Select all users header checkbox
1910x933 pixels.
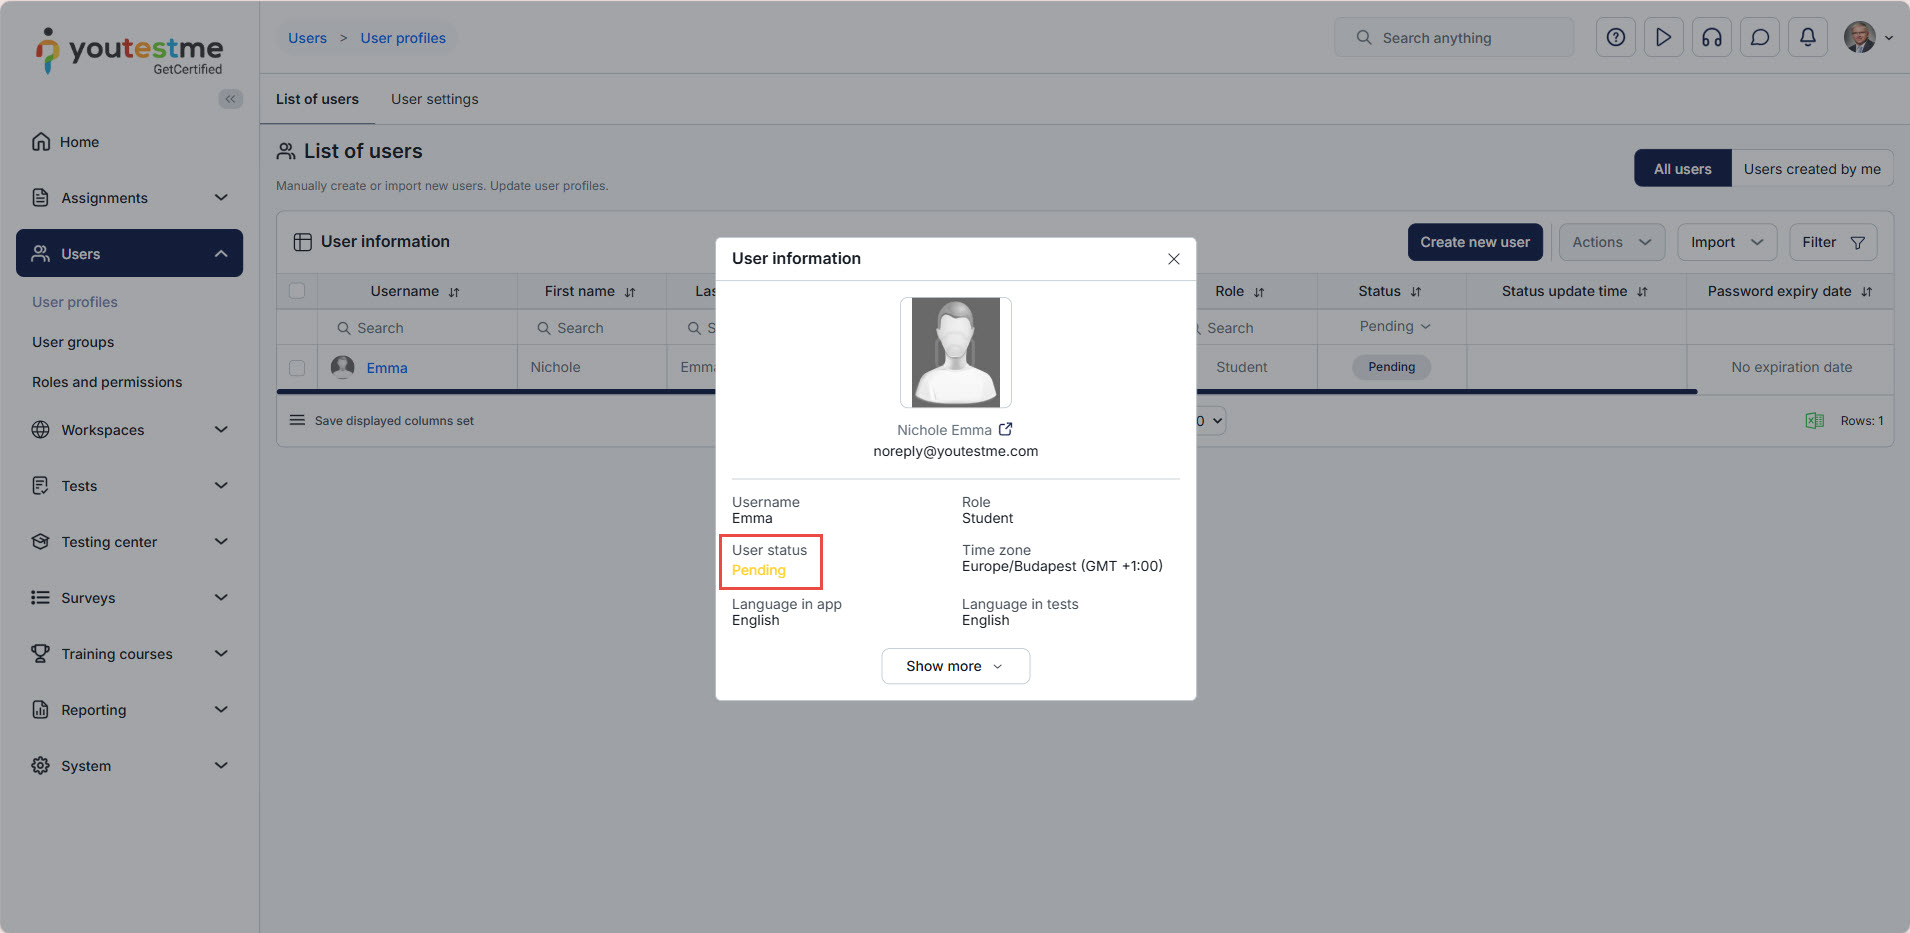(297, 291)
